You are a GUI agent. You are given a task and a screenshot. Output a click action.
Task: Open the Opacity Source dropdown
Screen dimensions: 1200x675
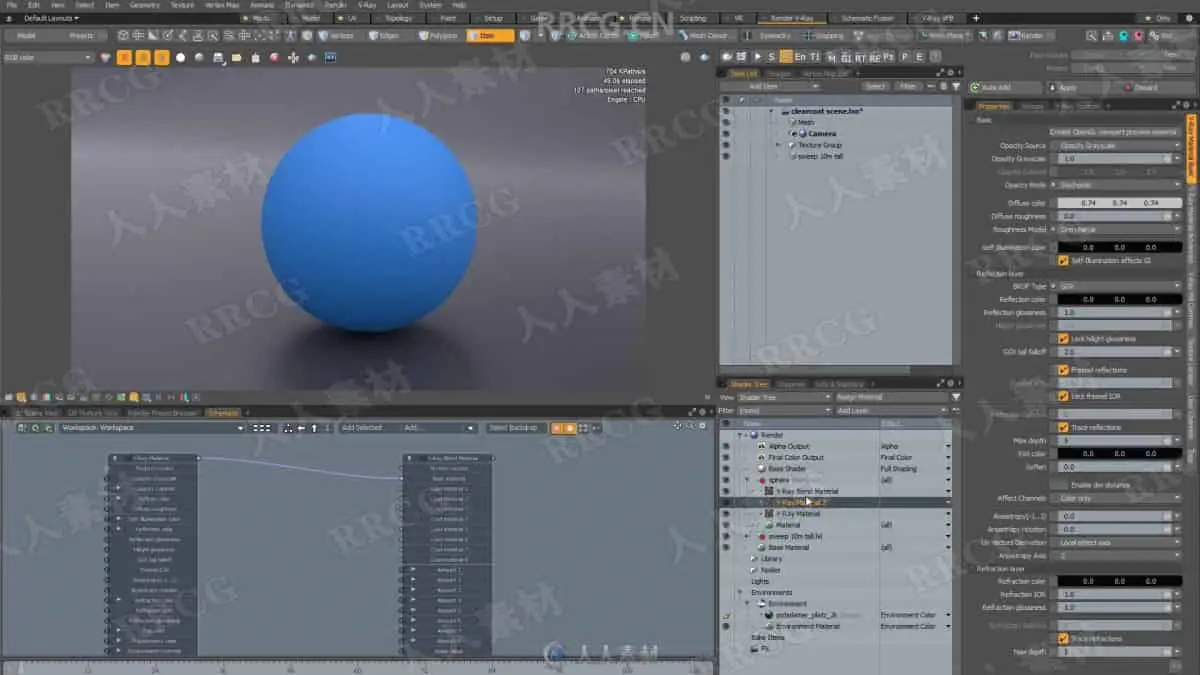point(1120,146)
